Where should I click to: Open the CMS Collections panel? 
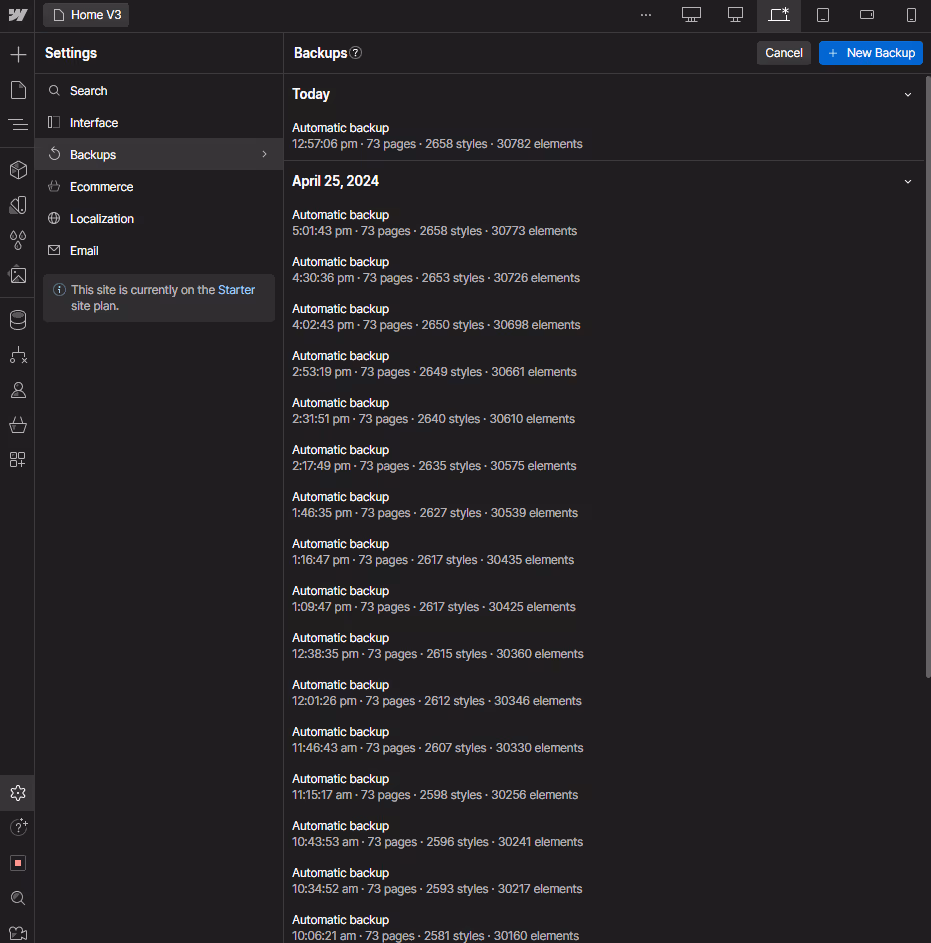pos(18,319)
